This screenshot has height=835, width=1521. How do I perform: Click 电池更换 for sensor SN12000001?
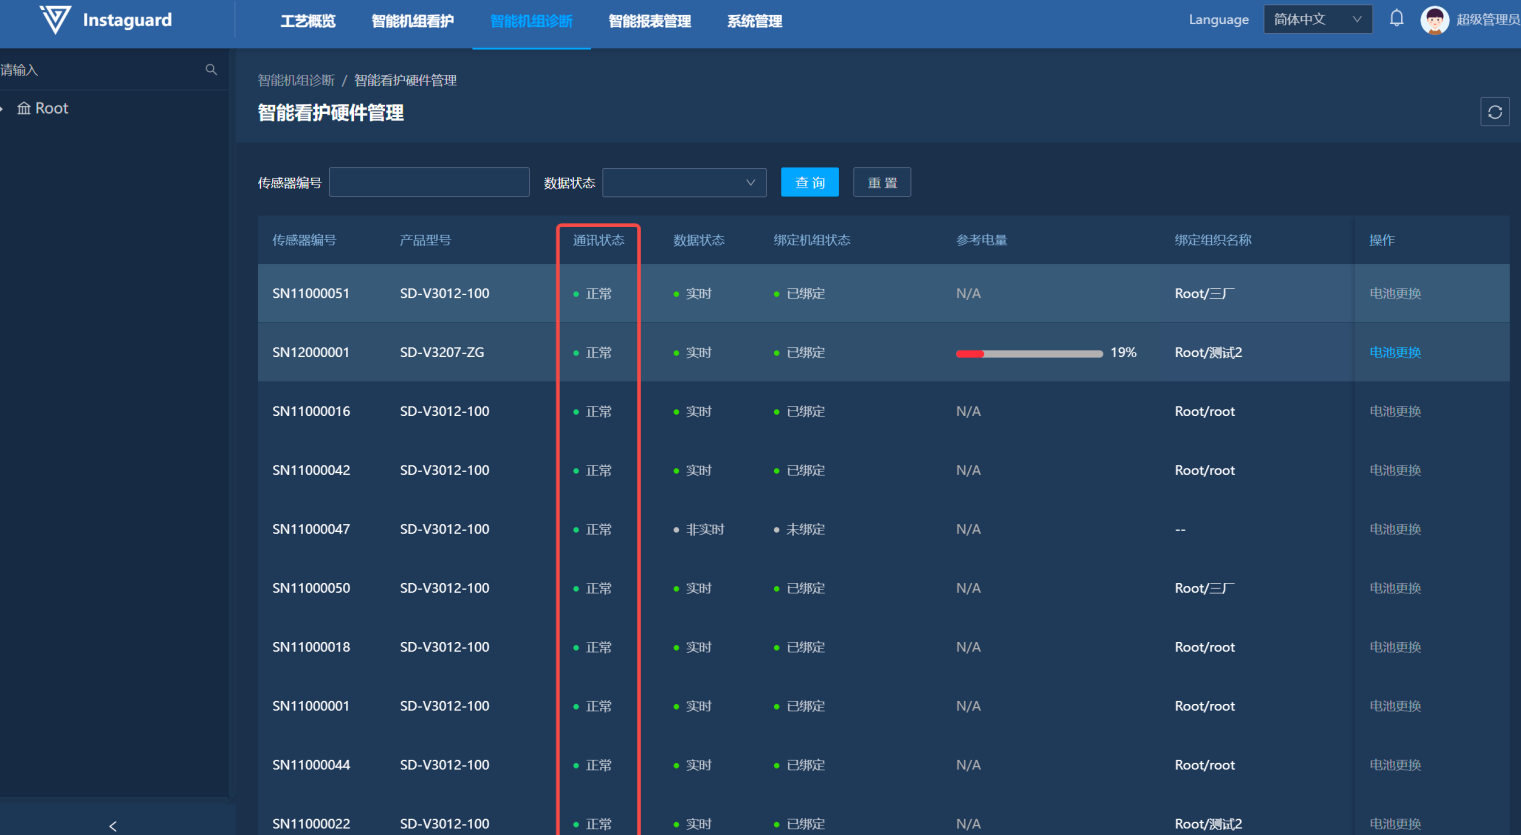point(1395,352)
